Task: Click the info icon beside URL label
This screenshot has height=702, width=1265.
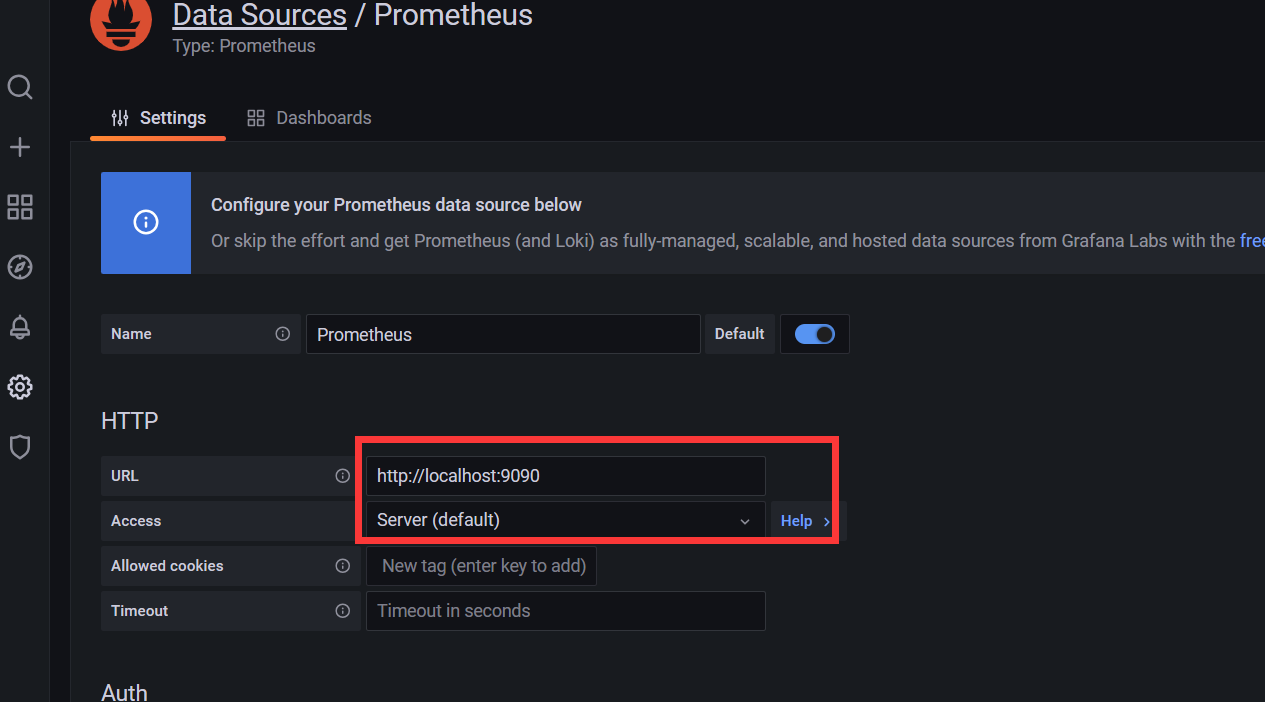Action: [343, 476]
